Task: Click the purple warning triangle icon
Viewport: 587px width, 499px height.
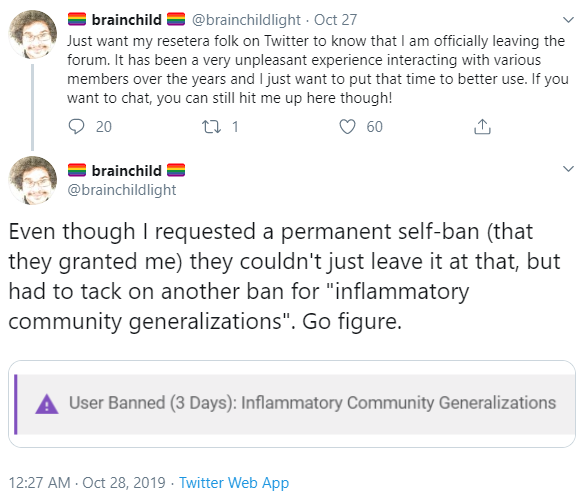Action: pos(47,404)
